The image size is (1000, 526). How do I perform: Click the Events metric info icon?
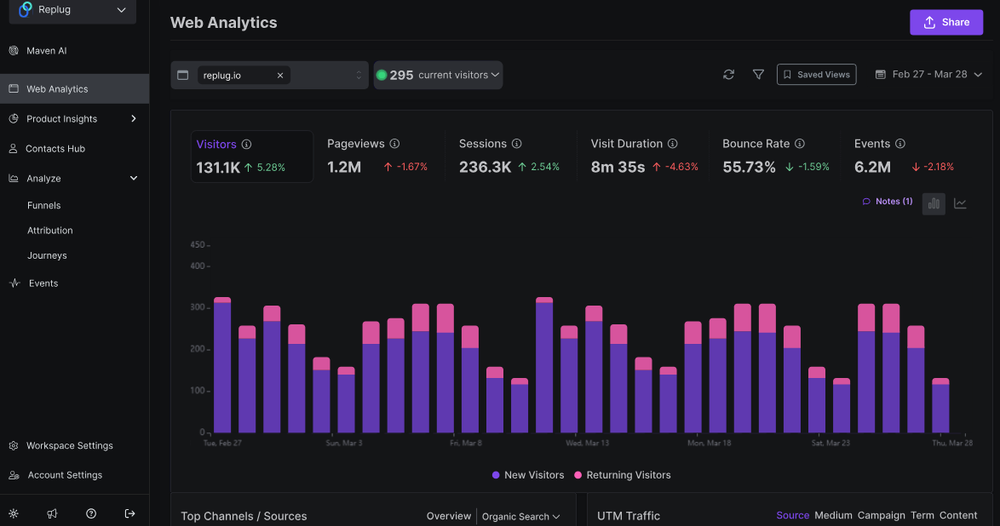pyautogui.click(x=900, y=144)
